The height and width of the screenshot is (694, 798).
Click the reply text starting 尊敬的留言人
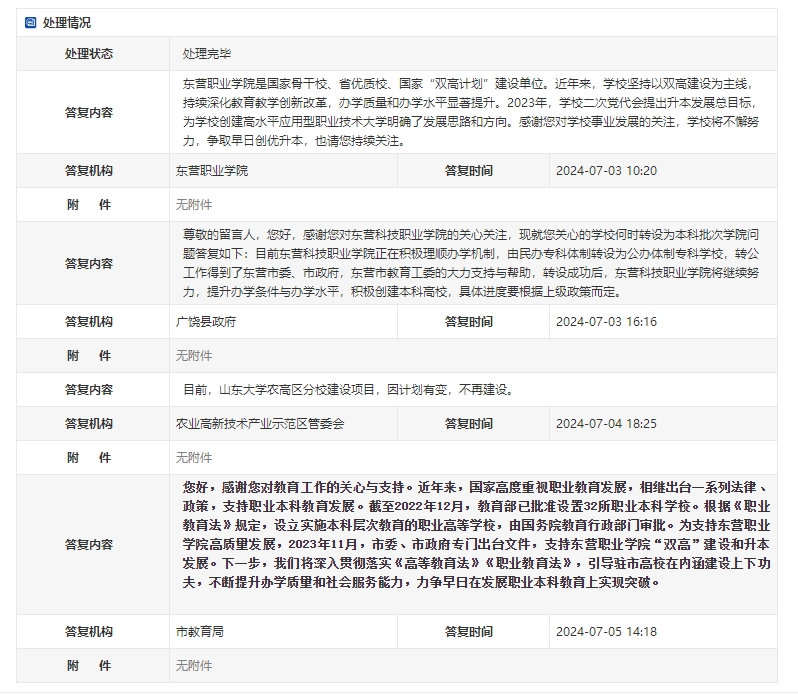[x=471, y=263]
